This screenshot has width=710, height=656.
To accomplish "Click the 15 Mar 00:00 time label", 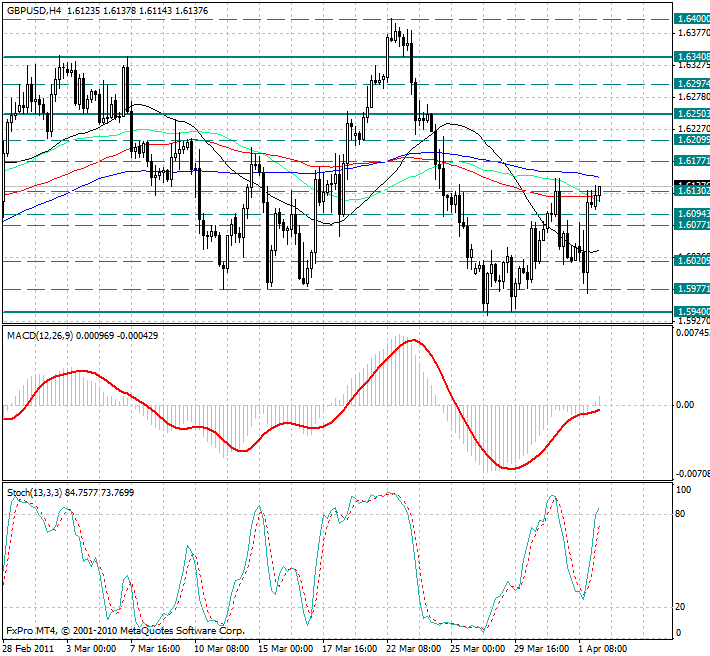I will (286, 649).
